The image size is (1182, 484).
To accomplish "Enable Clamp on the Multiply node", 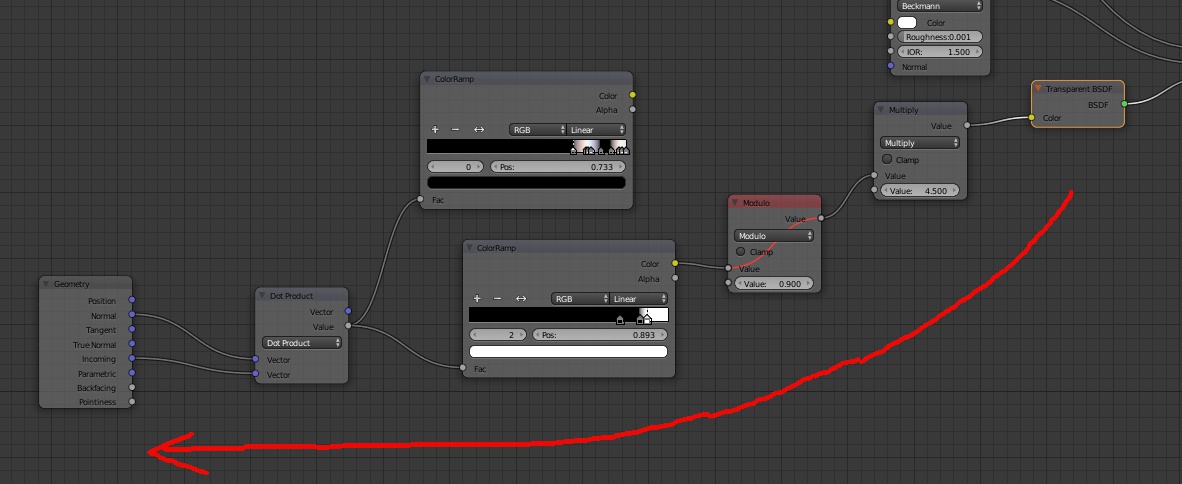I will tap(887, 159).
